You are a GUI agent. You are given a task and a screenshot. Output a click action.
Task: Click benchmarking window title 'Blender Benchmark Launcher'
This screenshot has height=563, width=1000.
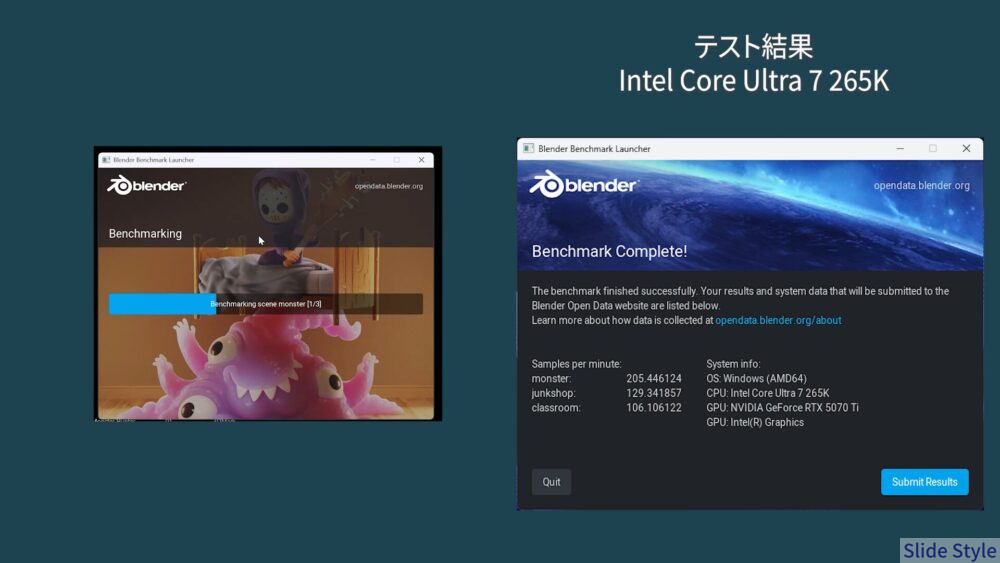click(154, 160)
